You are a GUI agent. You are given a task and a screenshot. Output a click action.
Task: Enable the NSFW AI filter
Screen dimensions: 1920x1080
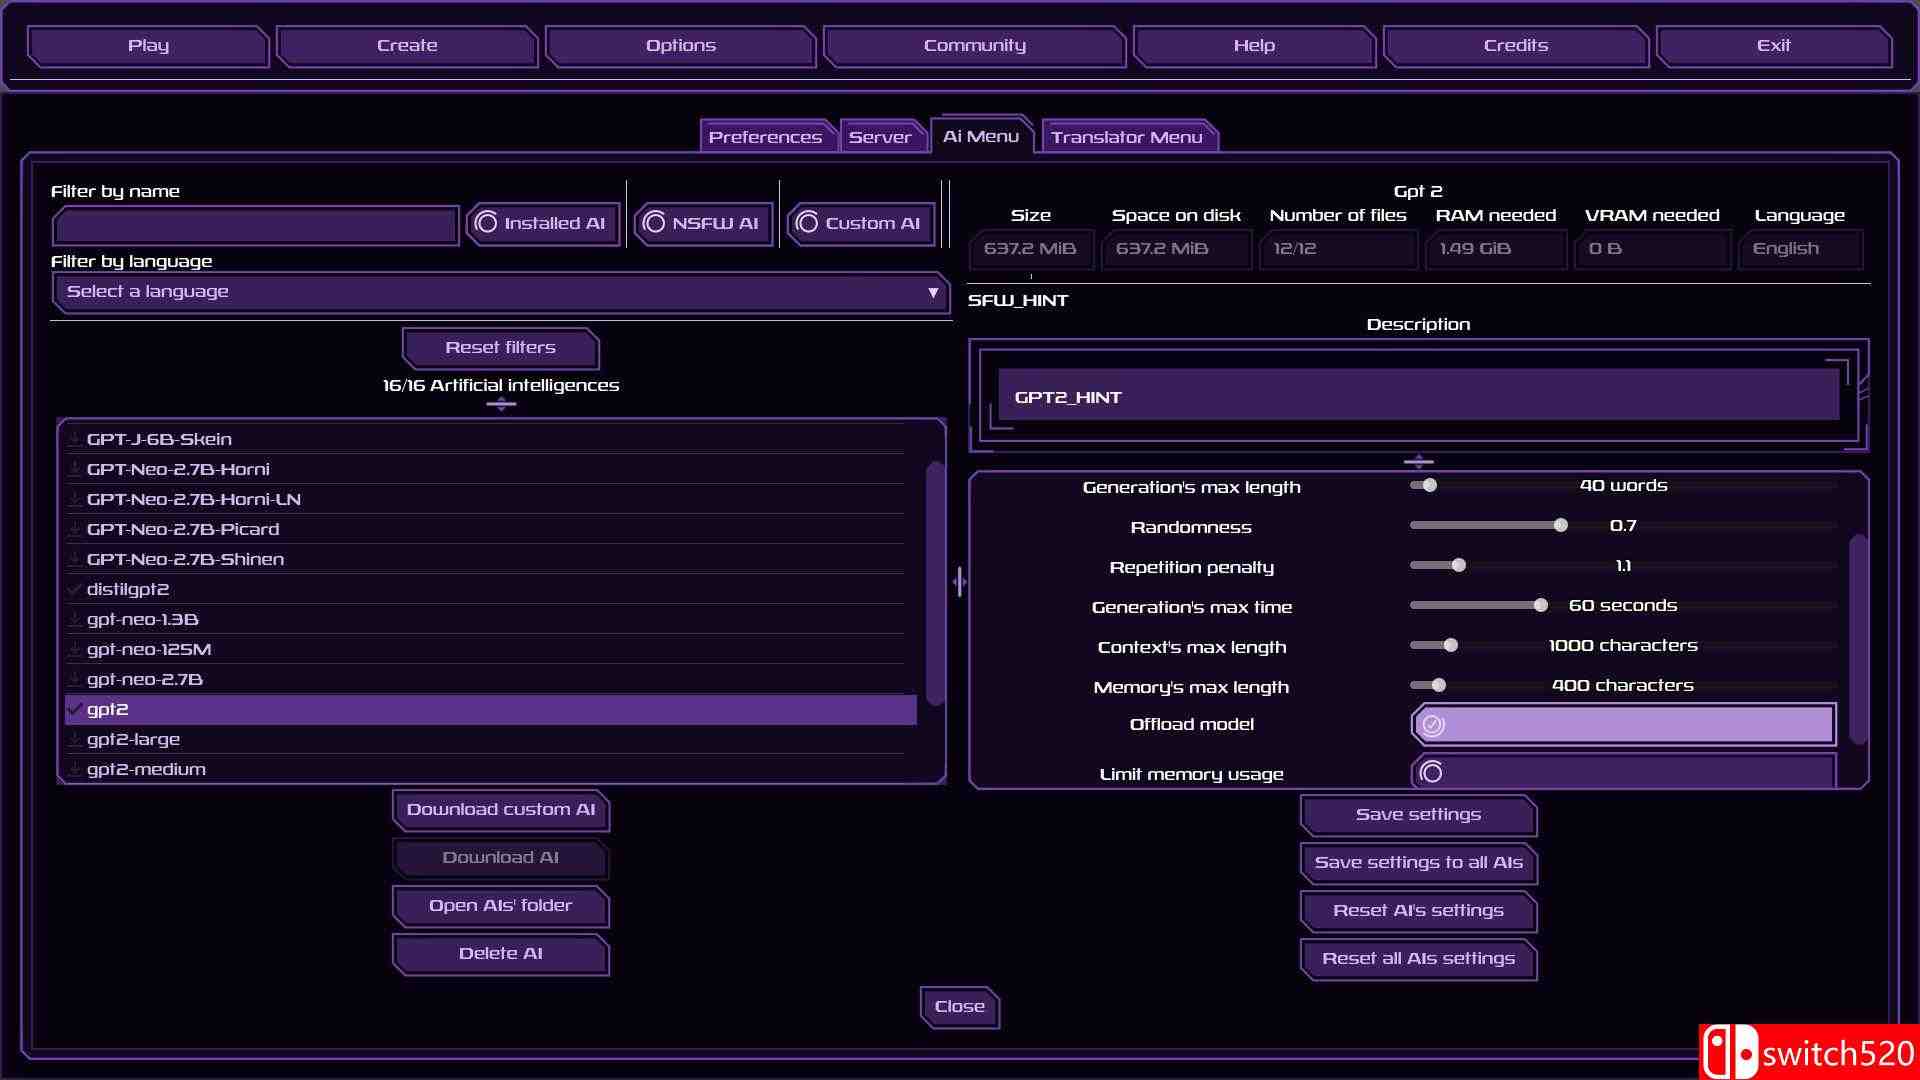coord(702,222)
